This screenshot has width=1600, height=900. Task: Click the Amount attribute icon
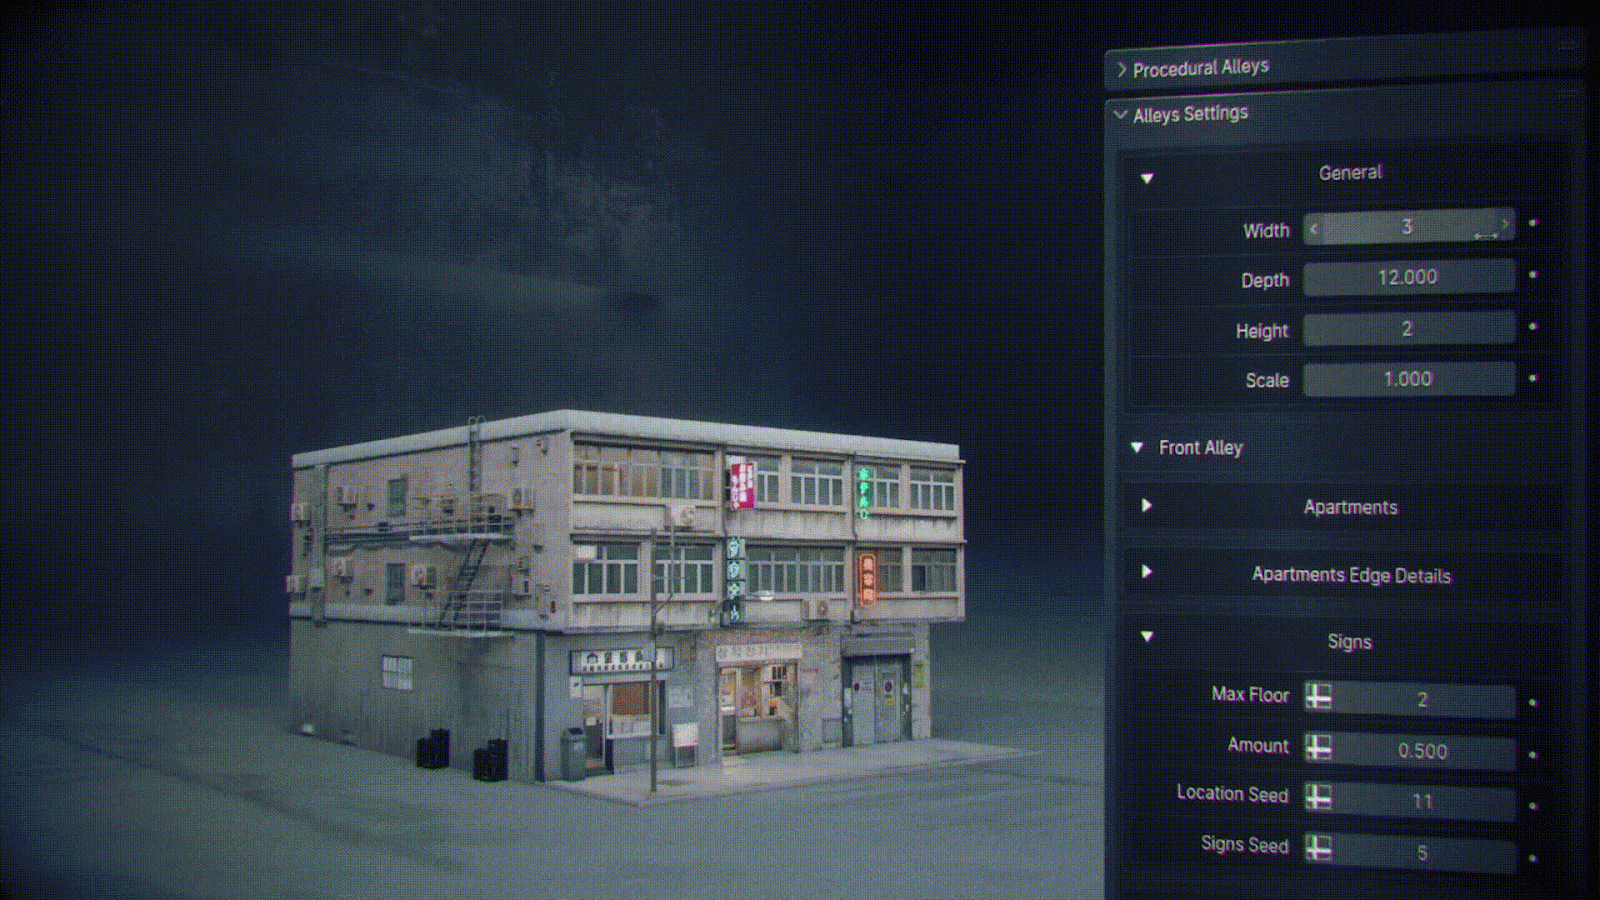(x=1319, y=747)
